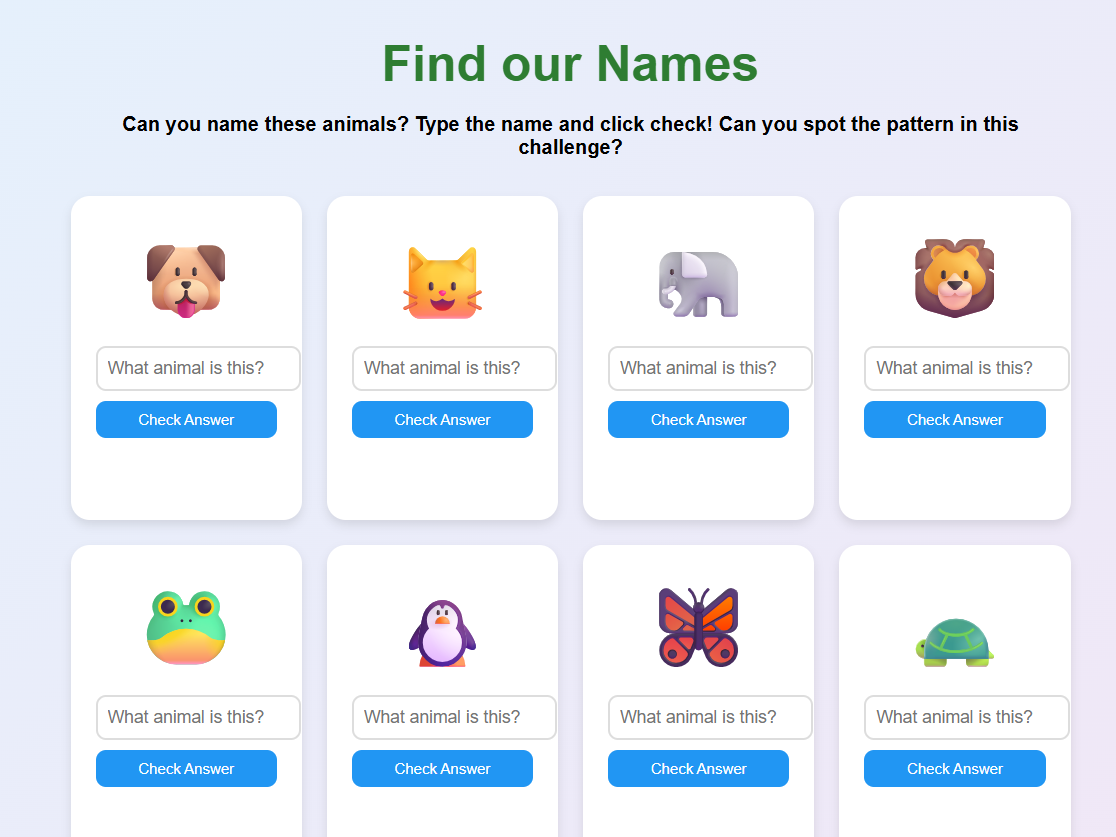Click Check Answer under the cat

(442, 420)
